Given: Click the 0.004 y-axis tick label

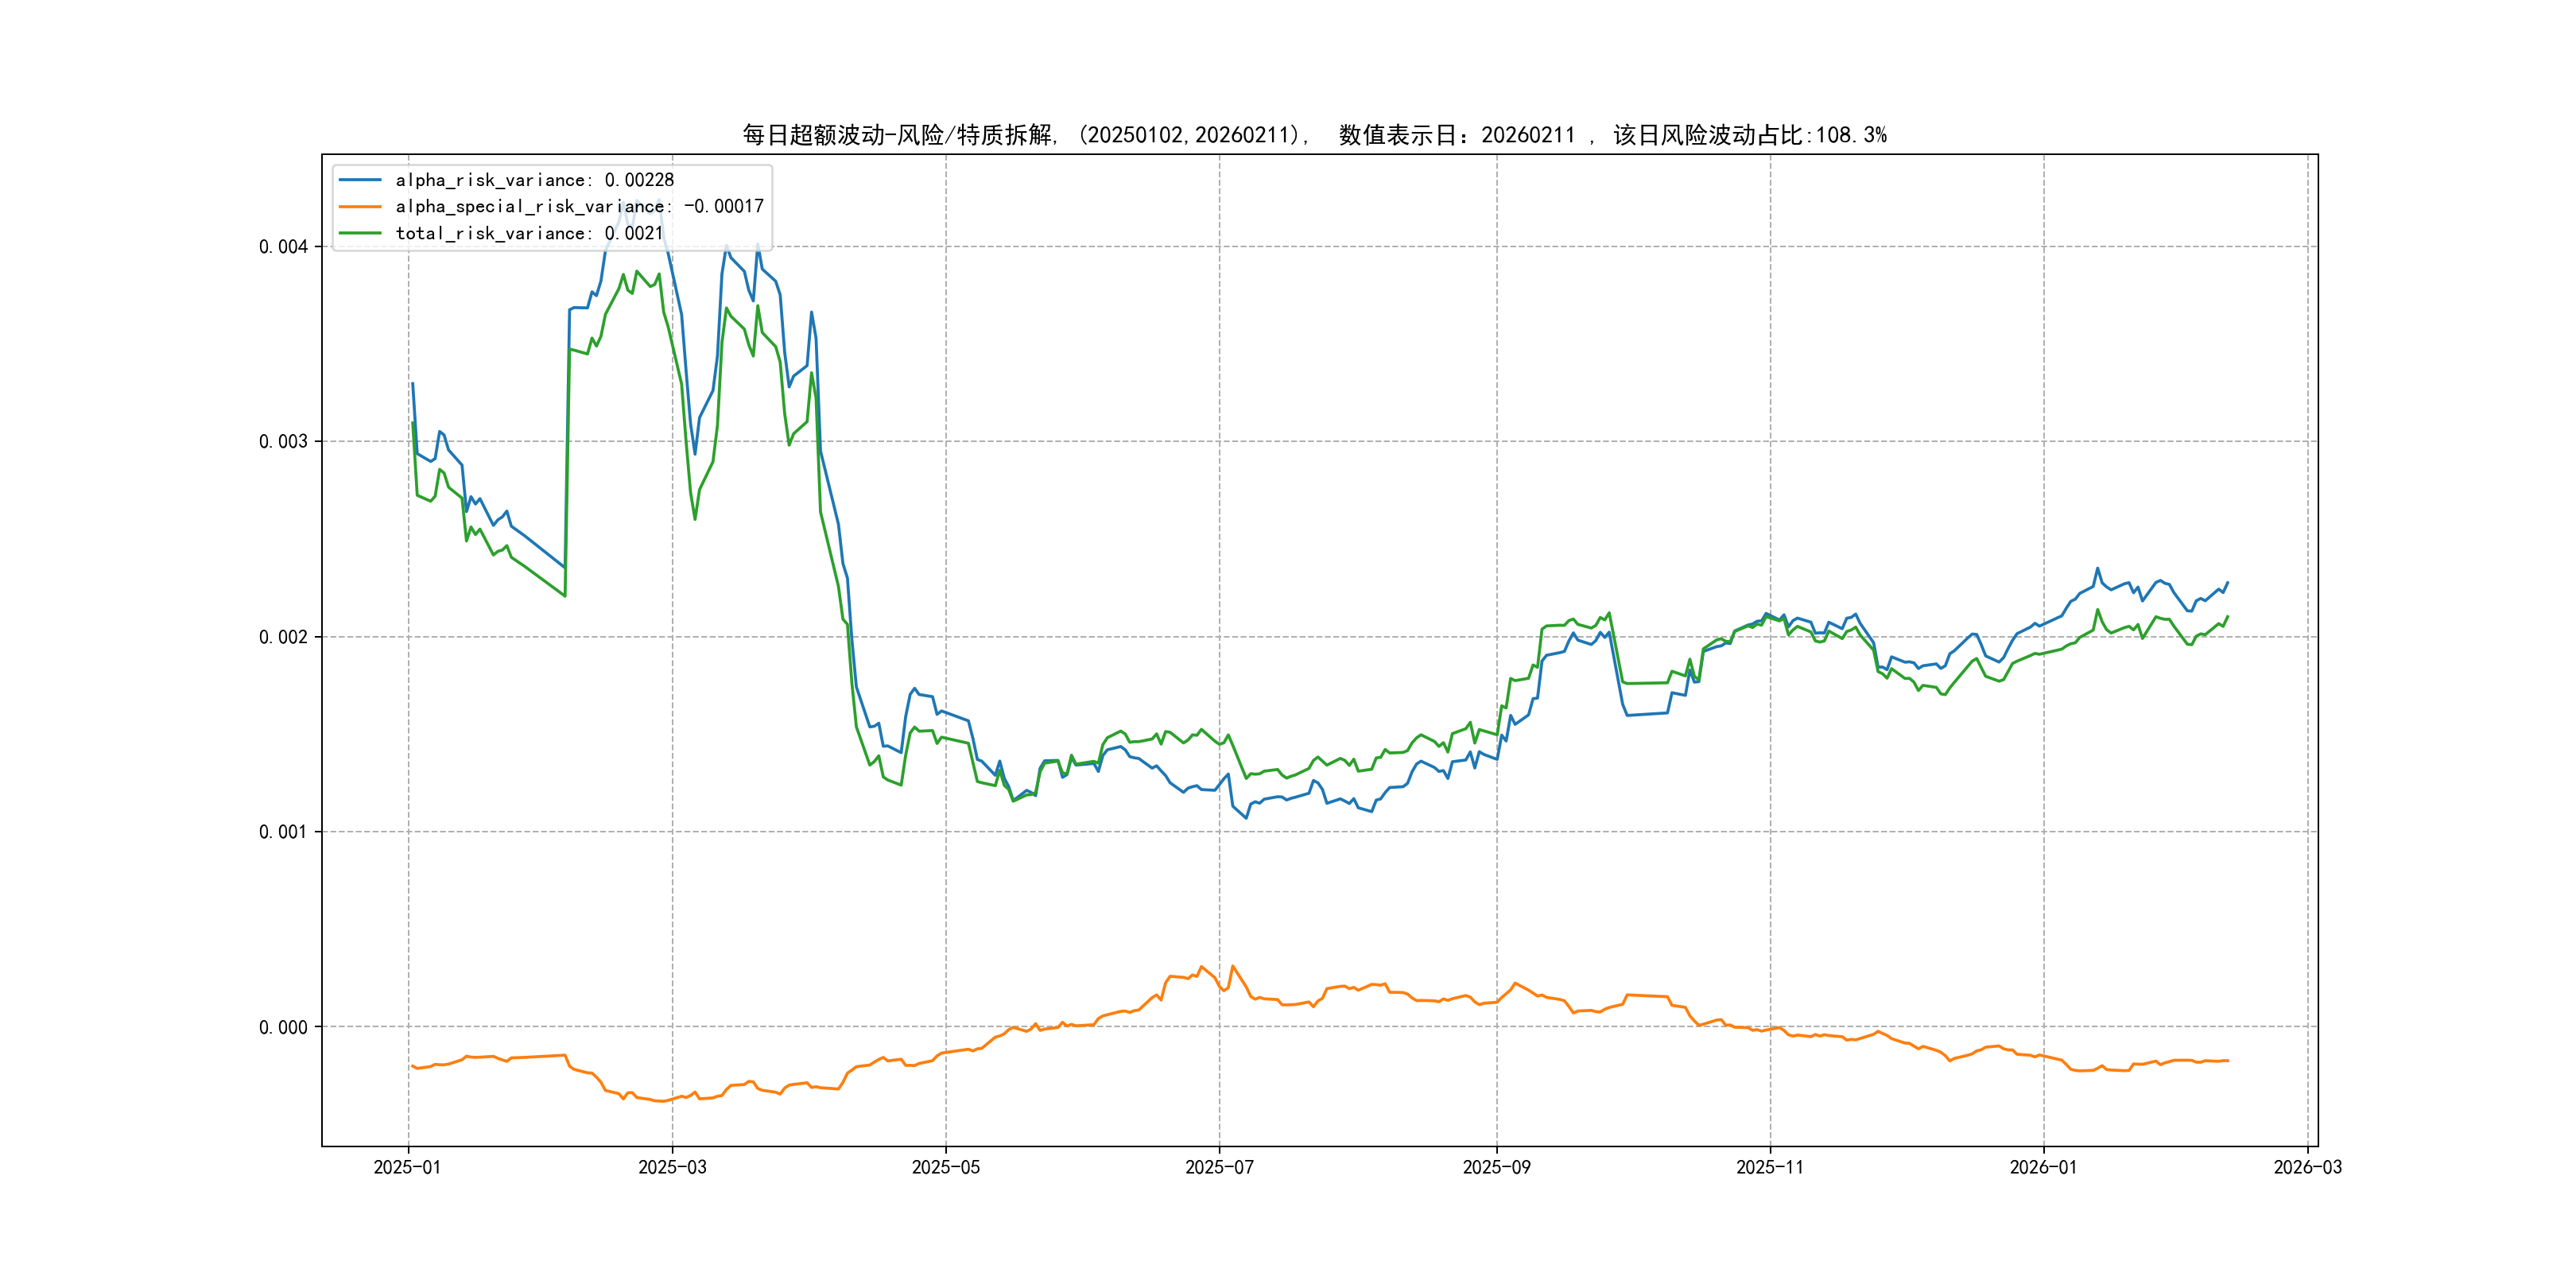Looking at the screenshot, I should [x=283, y=247].
